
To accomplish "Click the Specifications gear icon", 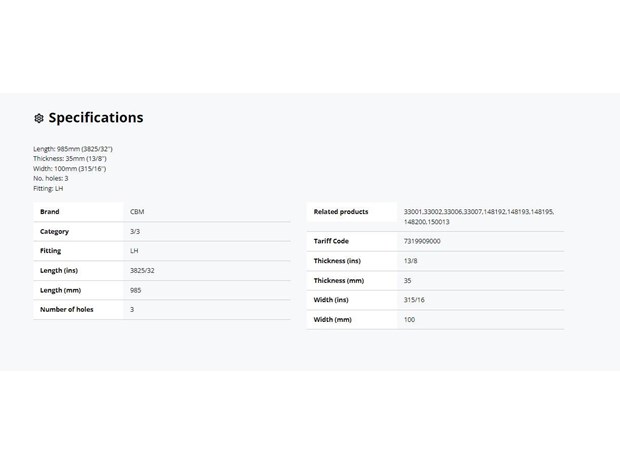I will click(x=39, y=118).
